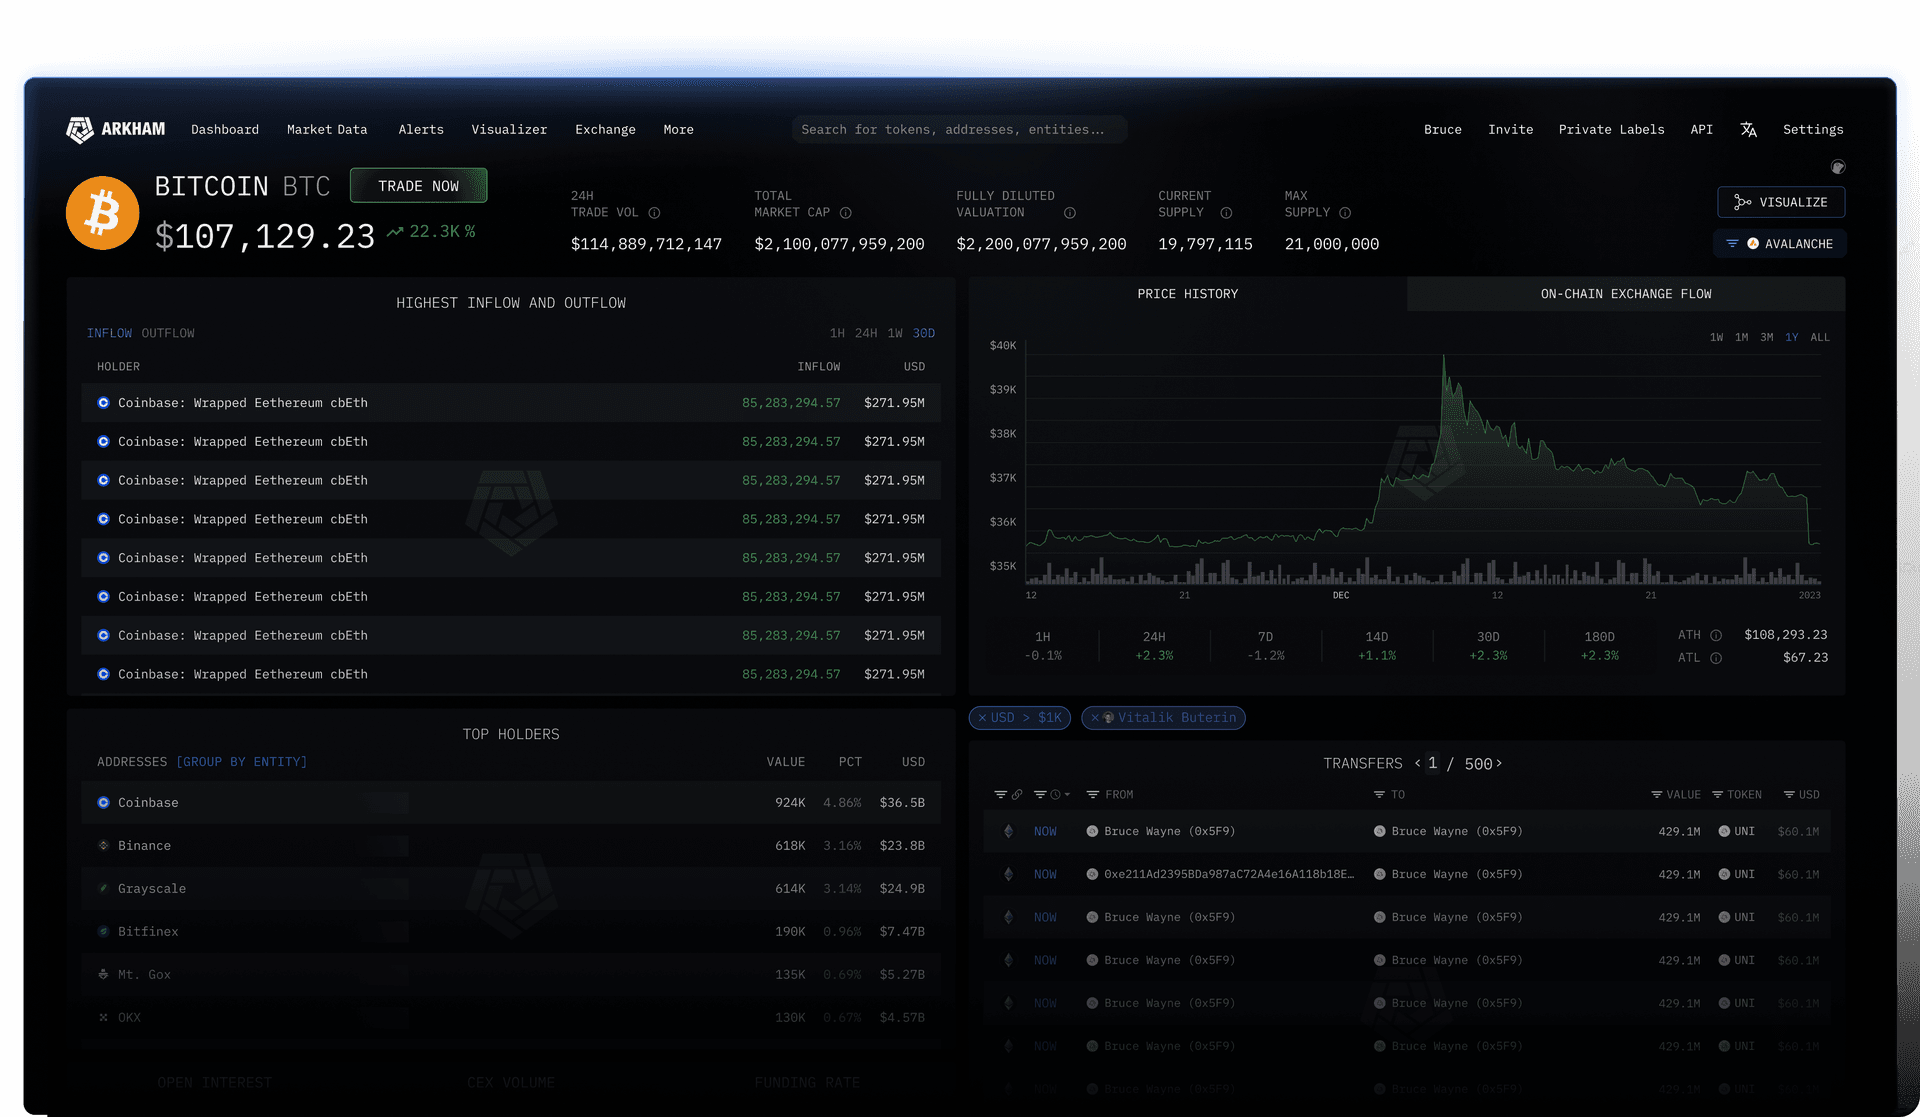Viewport: 1920px width, 1117px height.
Task: Go to next transfers page arrow
Action: point(1499,764)
